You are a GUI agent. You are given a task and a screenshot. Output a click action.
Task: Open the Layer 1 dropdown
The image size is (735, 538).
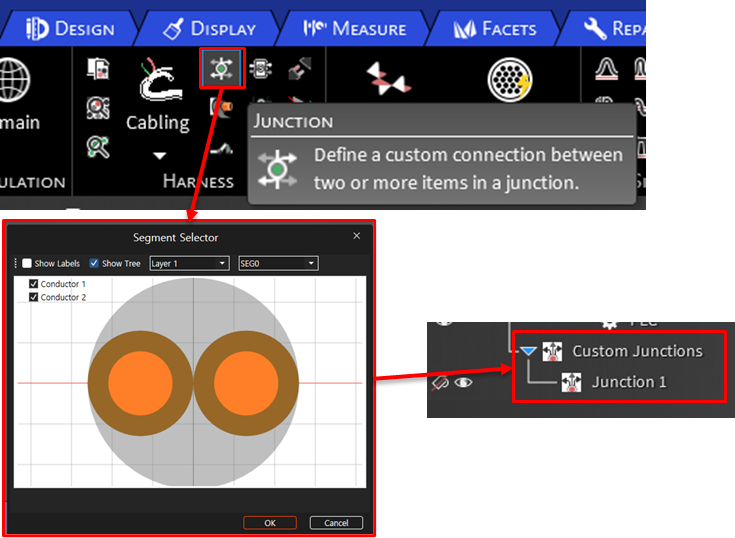pyautogui.click(x=188, y=264)
